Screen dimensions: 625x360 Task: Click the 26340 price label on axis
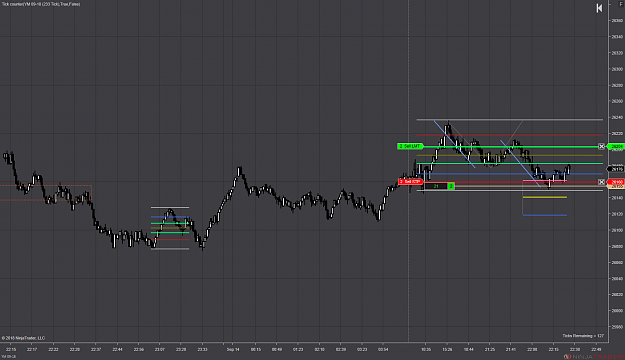pos(617,37)
